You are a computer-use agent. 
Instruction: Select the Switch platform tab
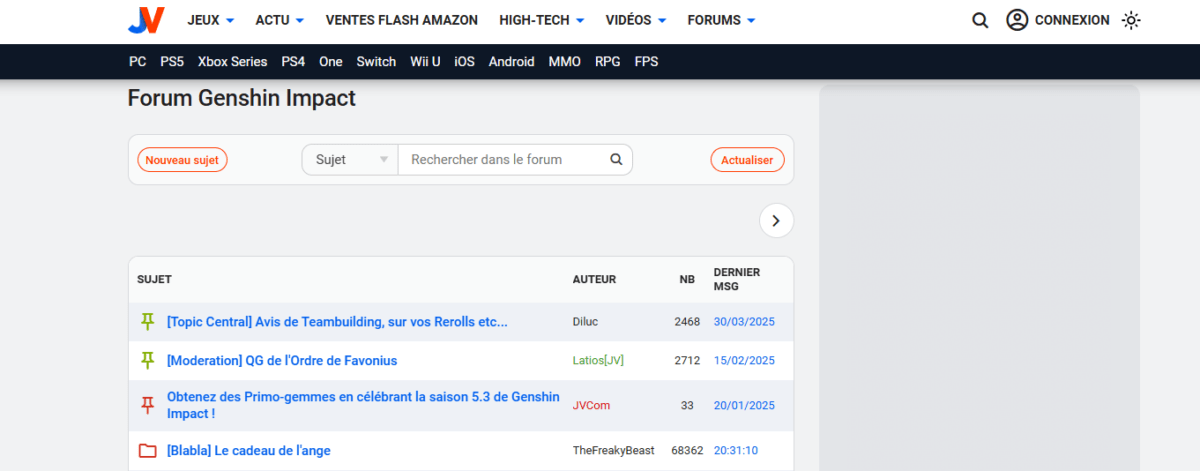(x=376, y=62)
